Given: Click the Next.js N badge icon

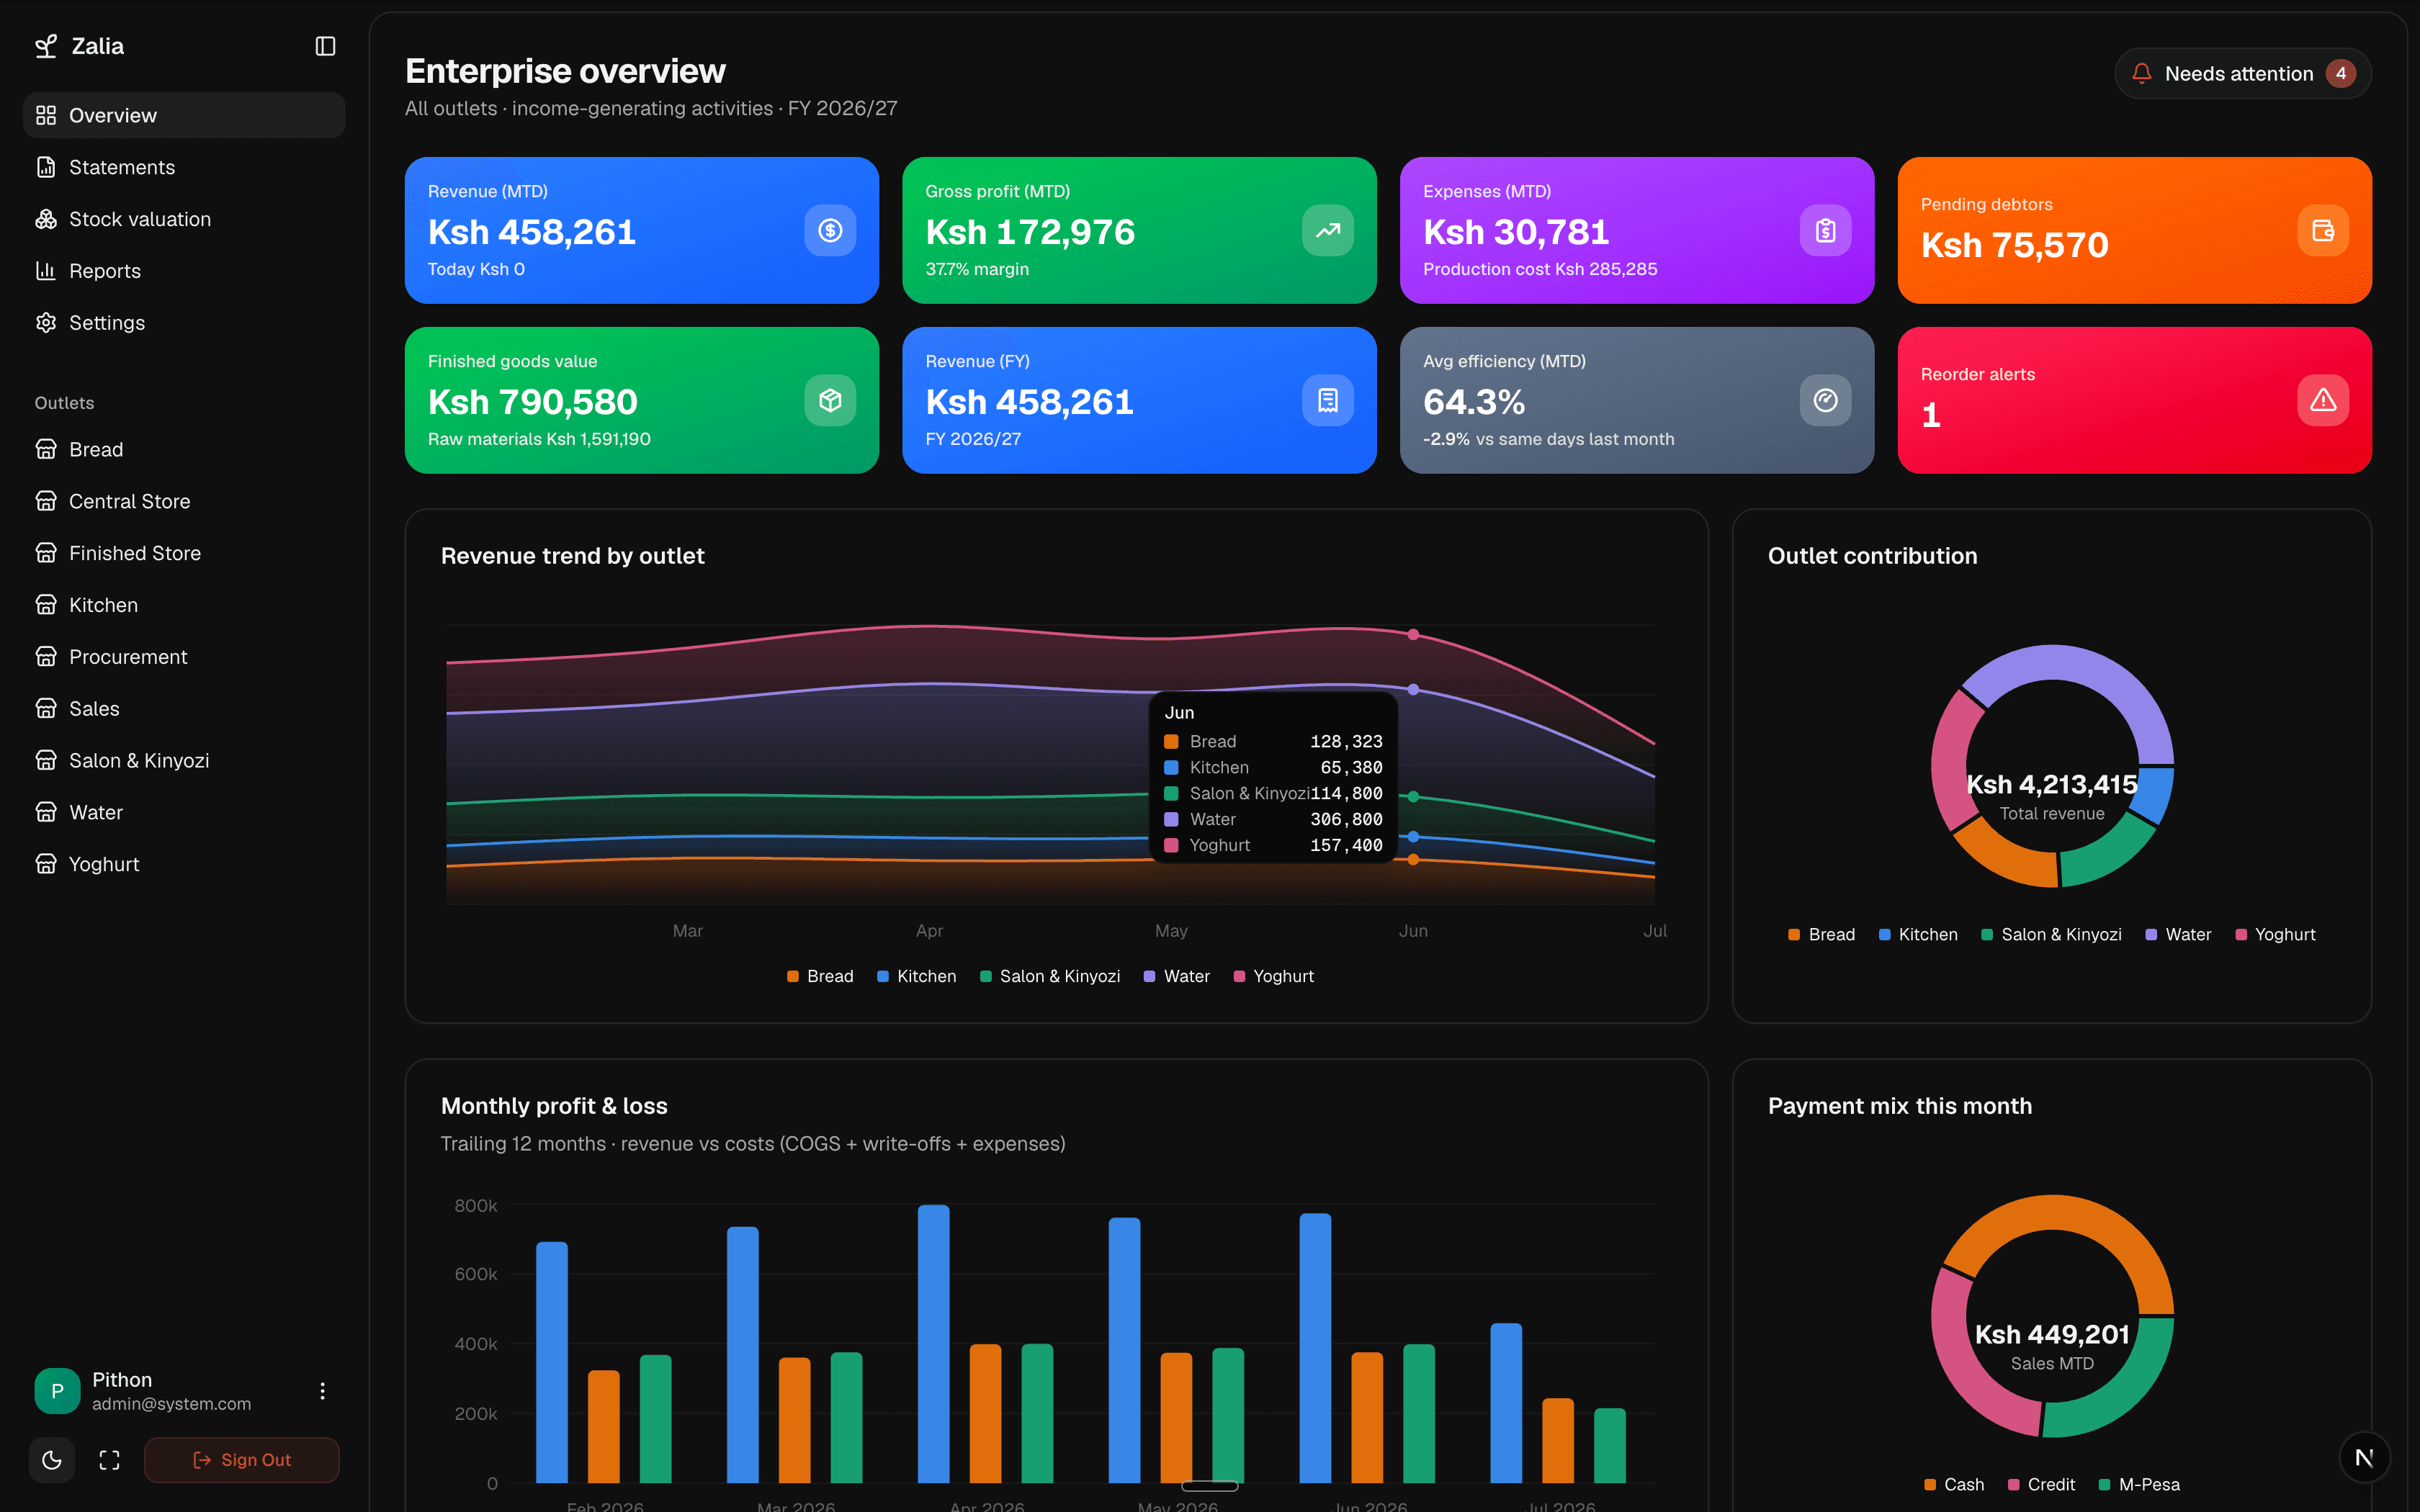Looking at the screenshot, I should [x=2364, y=1458].
